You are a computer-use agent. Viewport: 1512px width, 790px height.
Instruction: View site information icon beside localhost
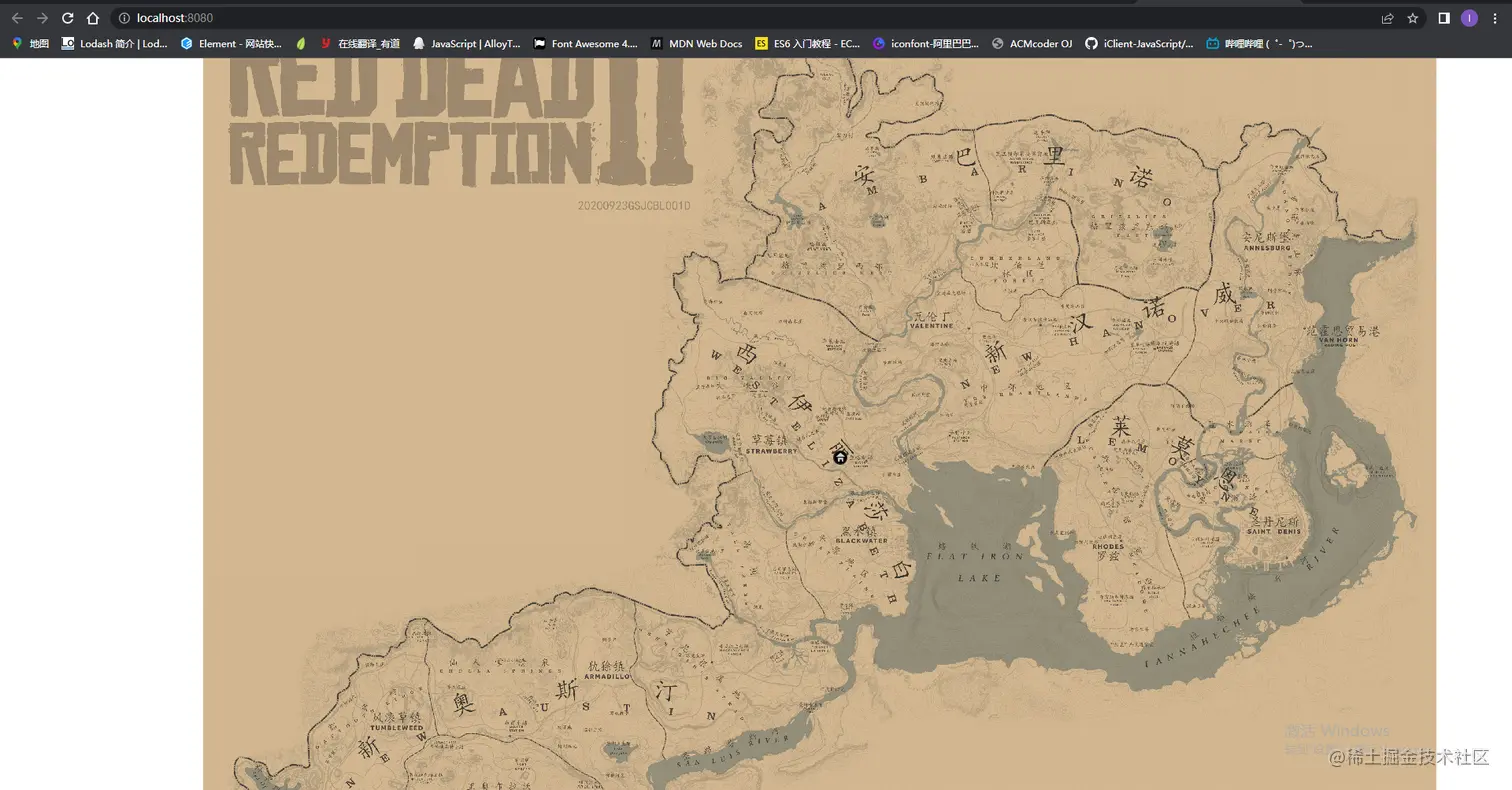tap(124, 18)
